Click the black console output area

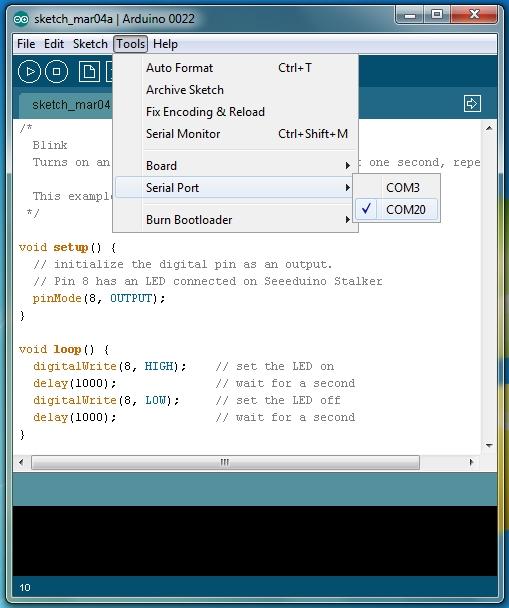click(255, 541)
